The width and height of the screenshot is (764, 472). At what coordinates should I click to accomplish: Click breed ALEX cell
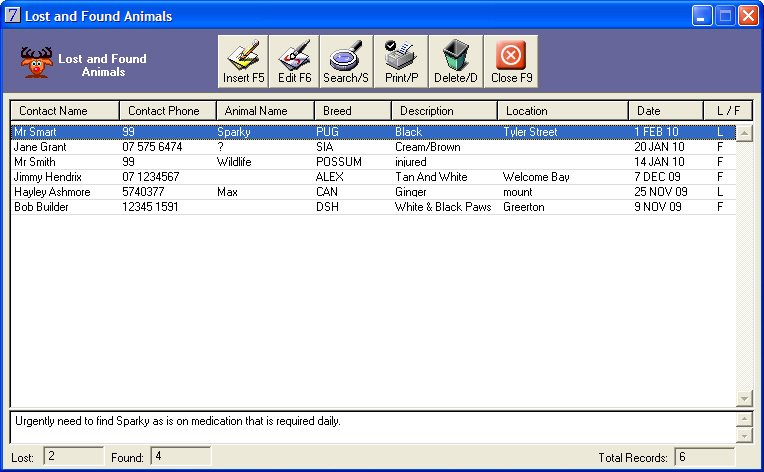[x=329, y=177]
